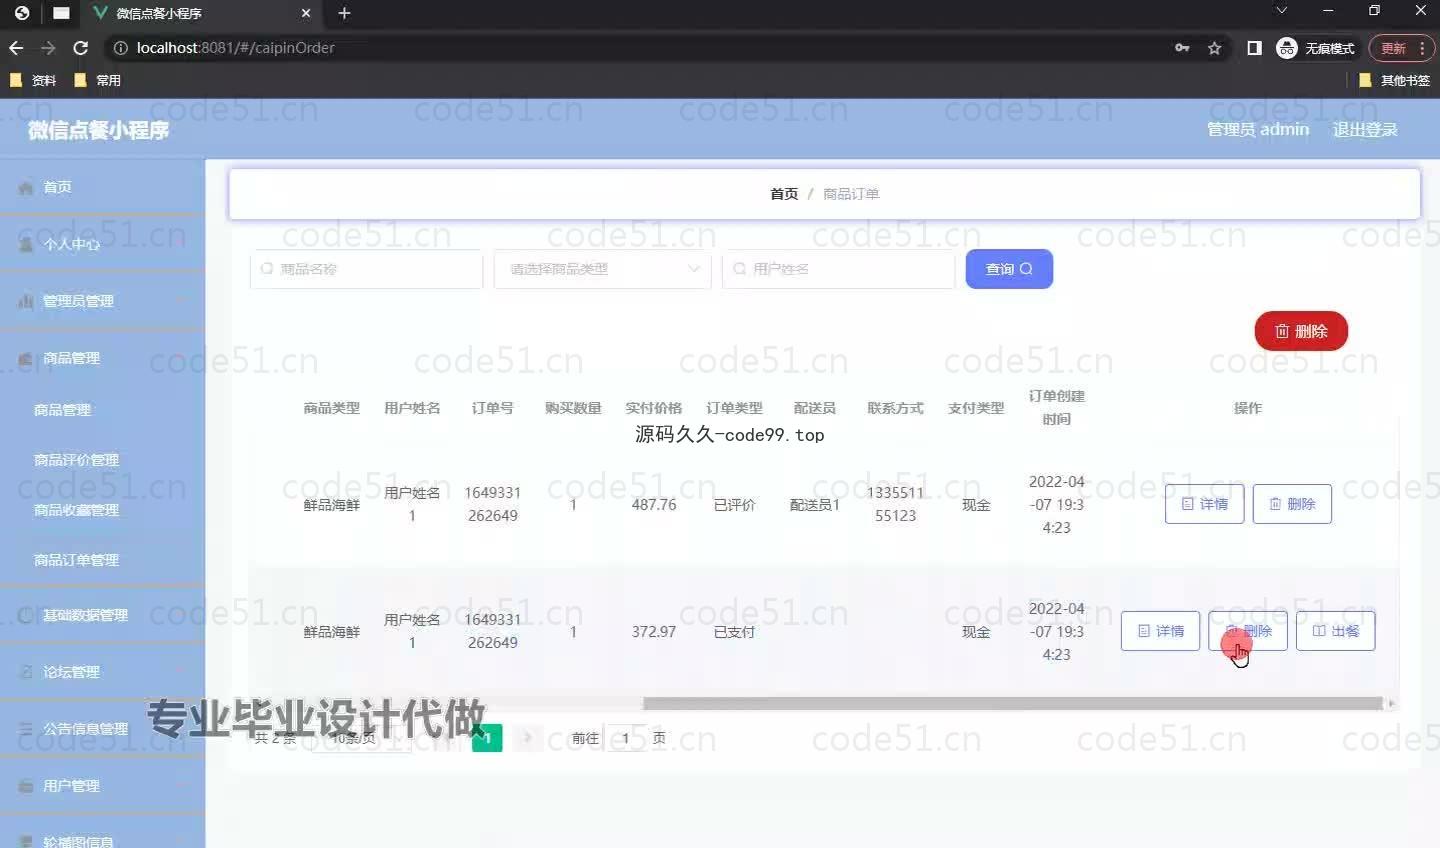Select pagination page 1 button

pyautogui.click(x=487, y=738)
